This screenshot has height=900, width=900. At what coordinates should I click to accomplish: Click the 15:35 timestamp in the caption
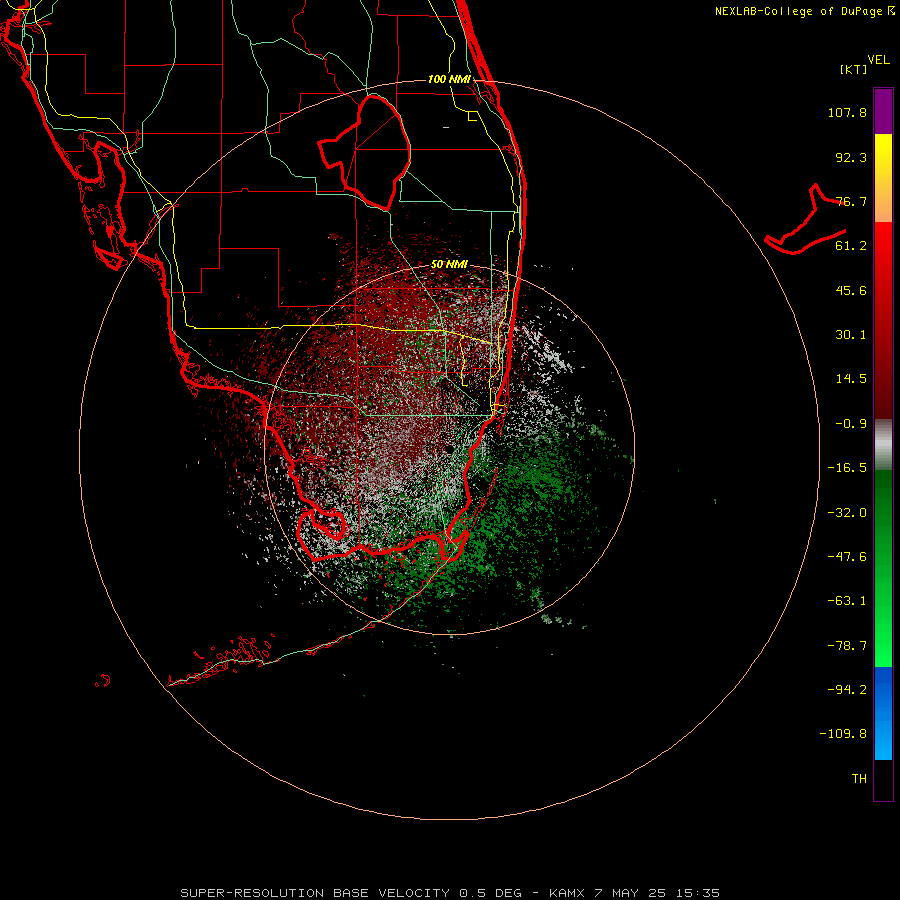tap(697, 893)
